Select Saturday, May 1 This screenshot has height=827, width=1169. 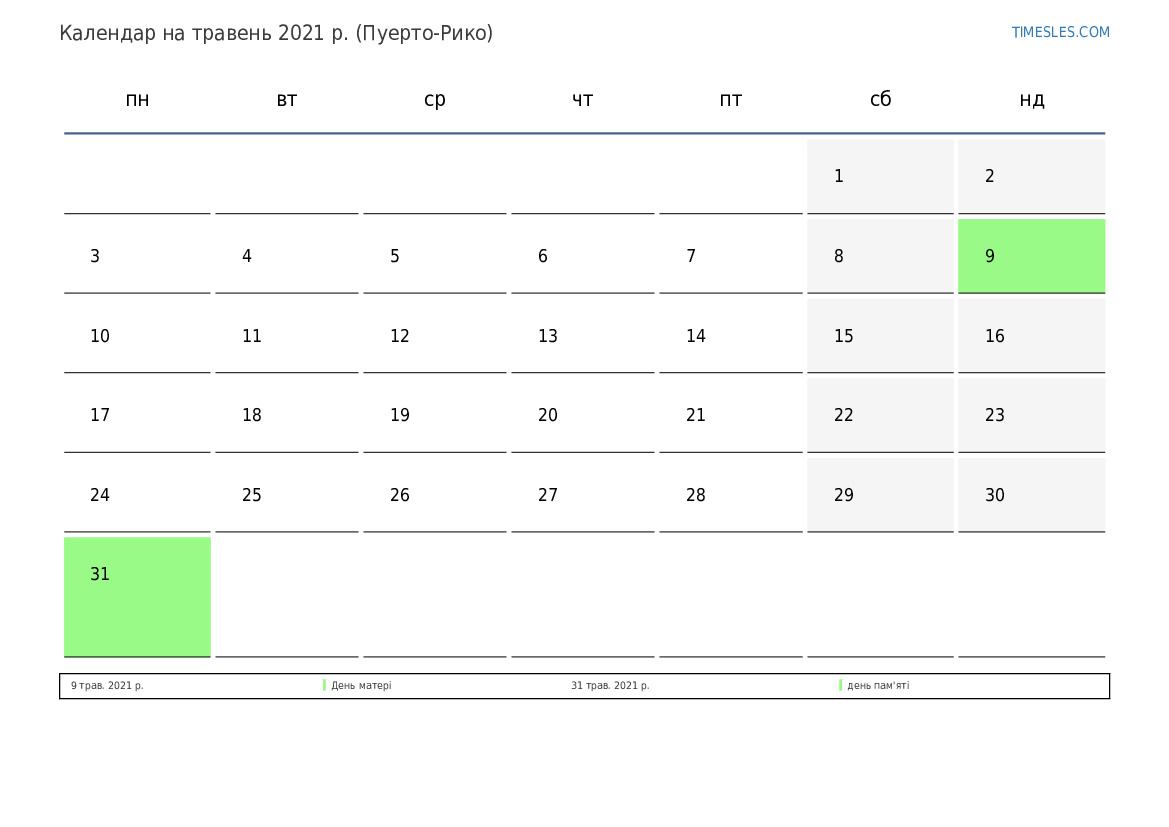click(x=880, y=176)
